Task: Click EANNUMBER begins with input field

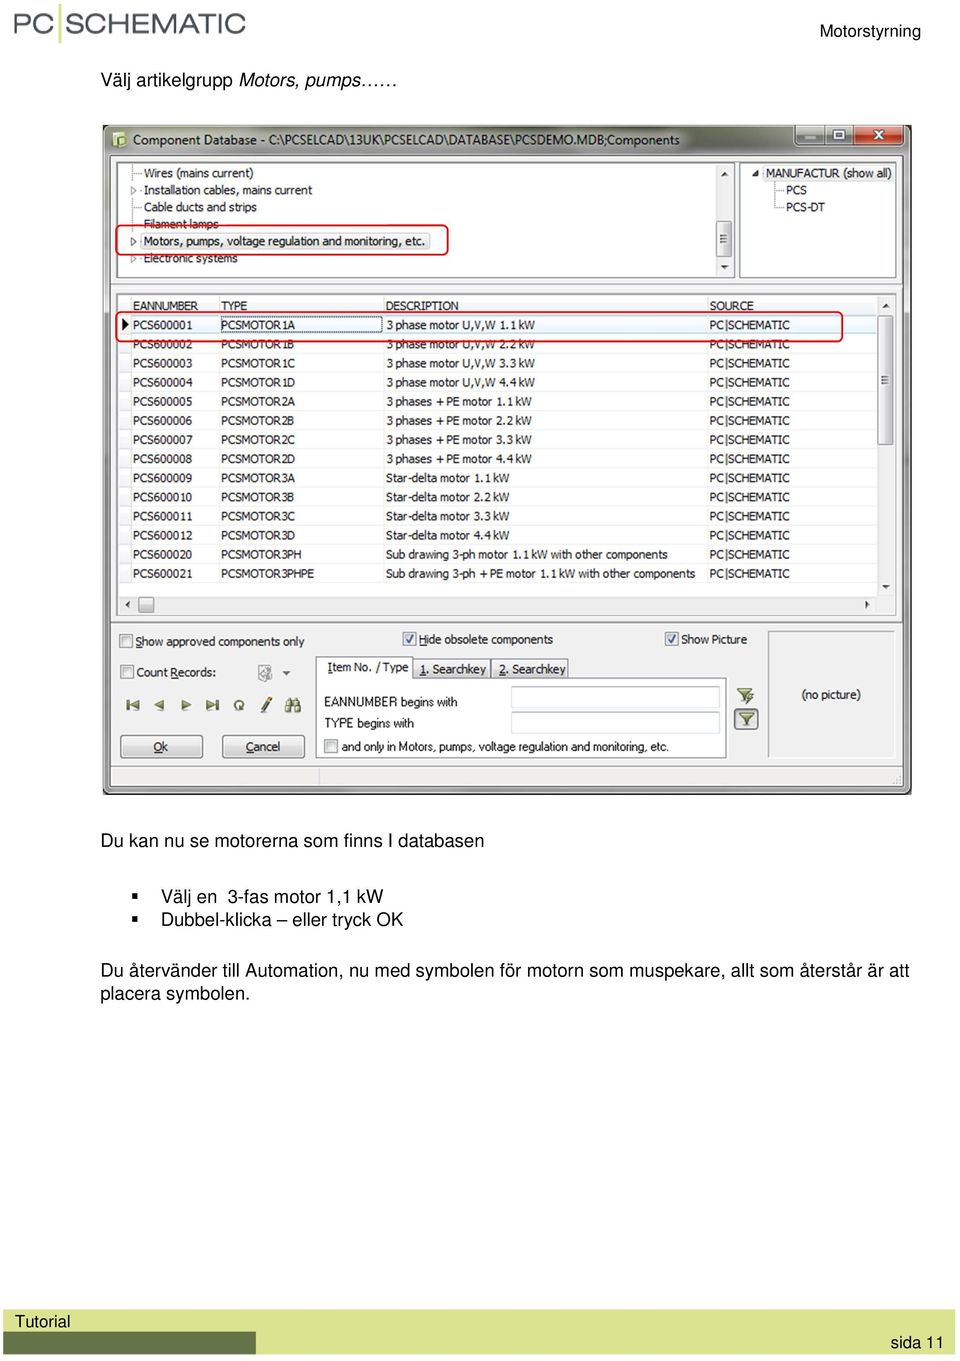Action: pos(615,698)
